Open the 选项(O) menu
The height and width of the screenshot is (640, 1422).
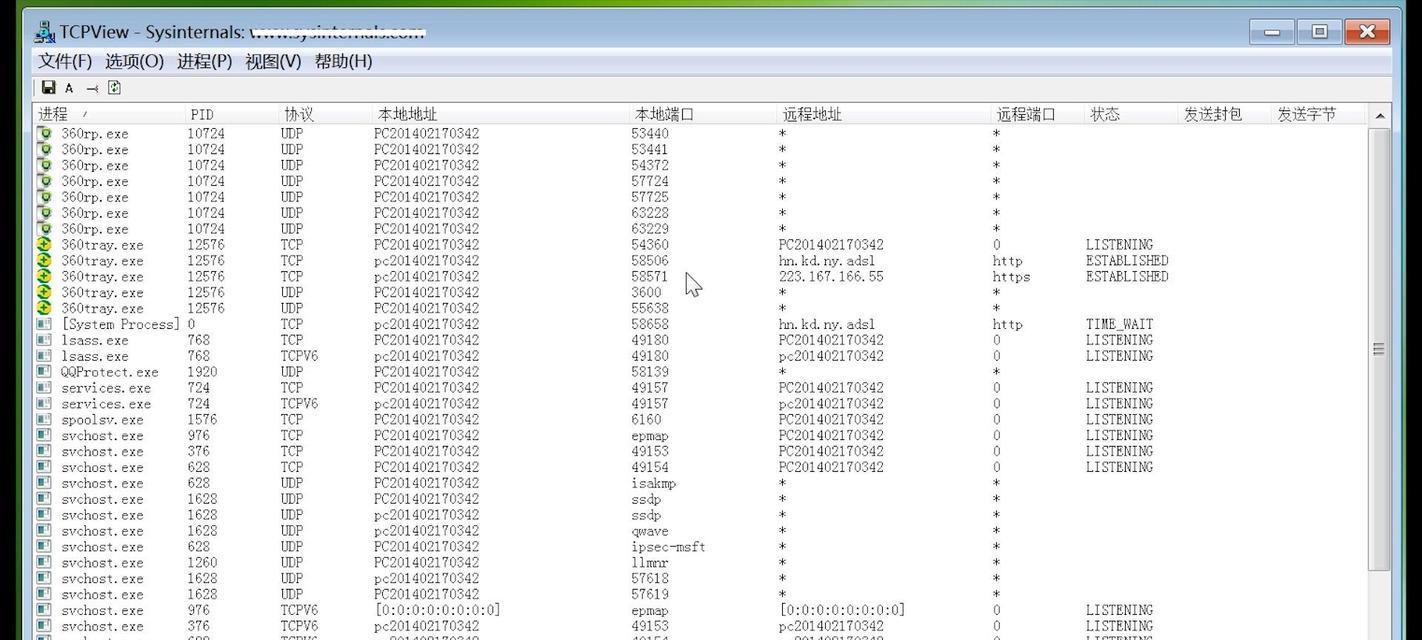point(134,61)
